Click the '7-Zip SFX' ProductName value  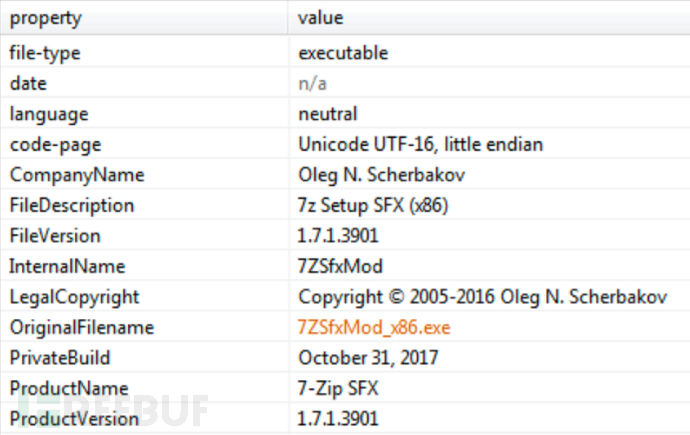[x=338, y=388]
